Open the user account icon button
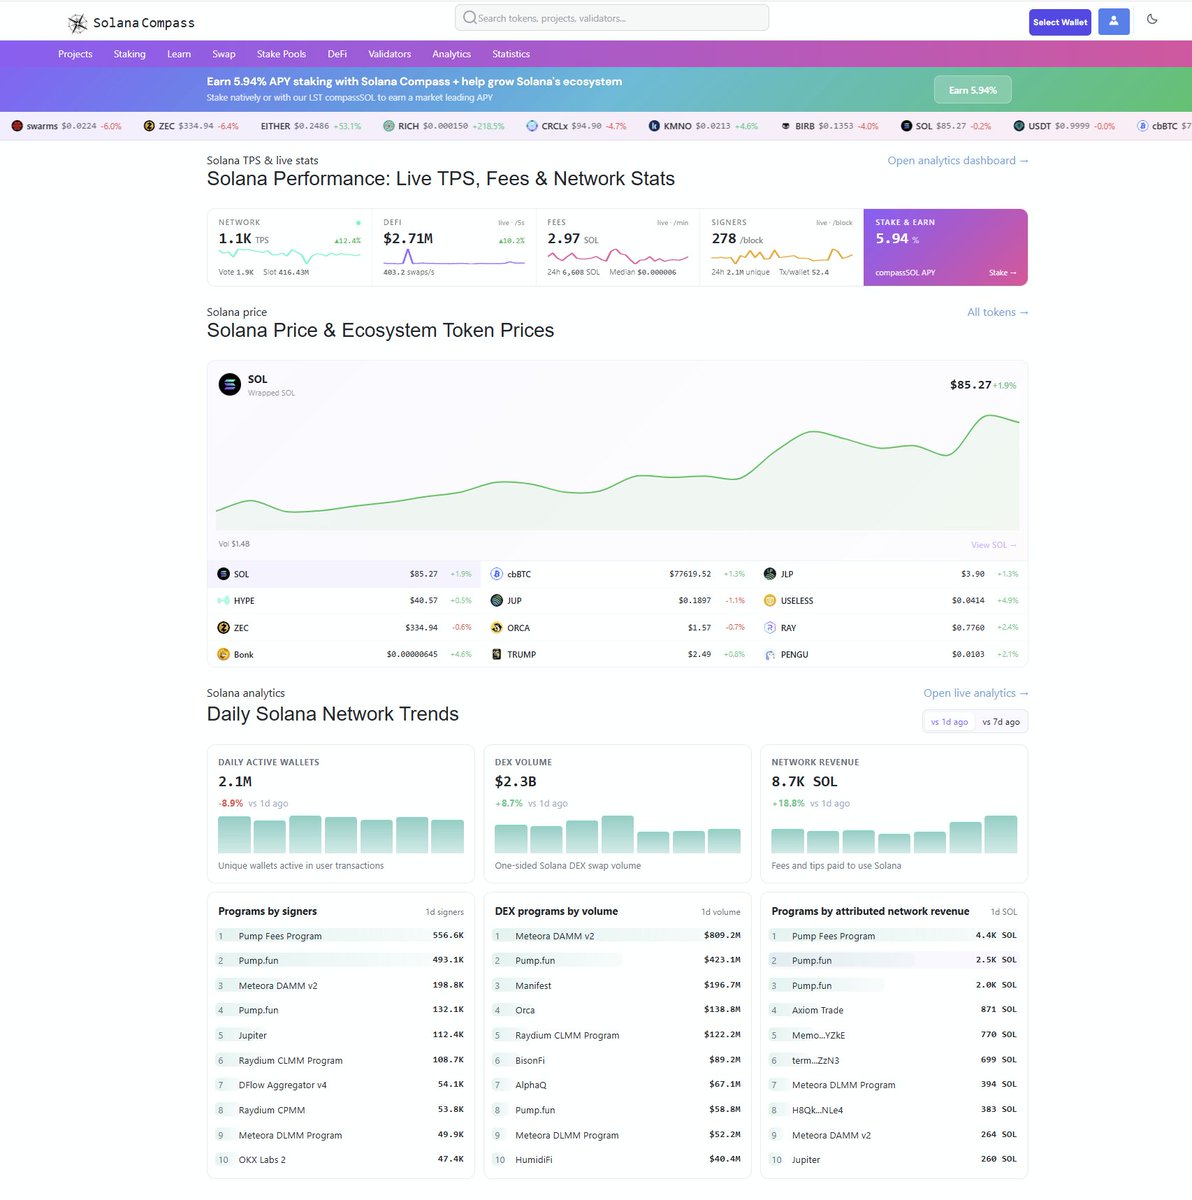This screenshot has height=1200, width=1192. pyautogui.click(x=1113, y=21)
